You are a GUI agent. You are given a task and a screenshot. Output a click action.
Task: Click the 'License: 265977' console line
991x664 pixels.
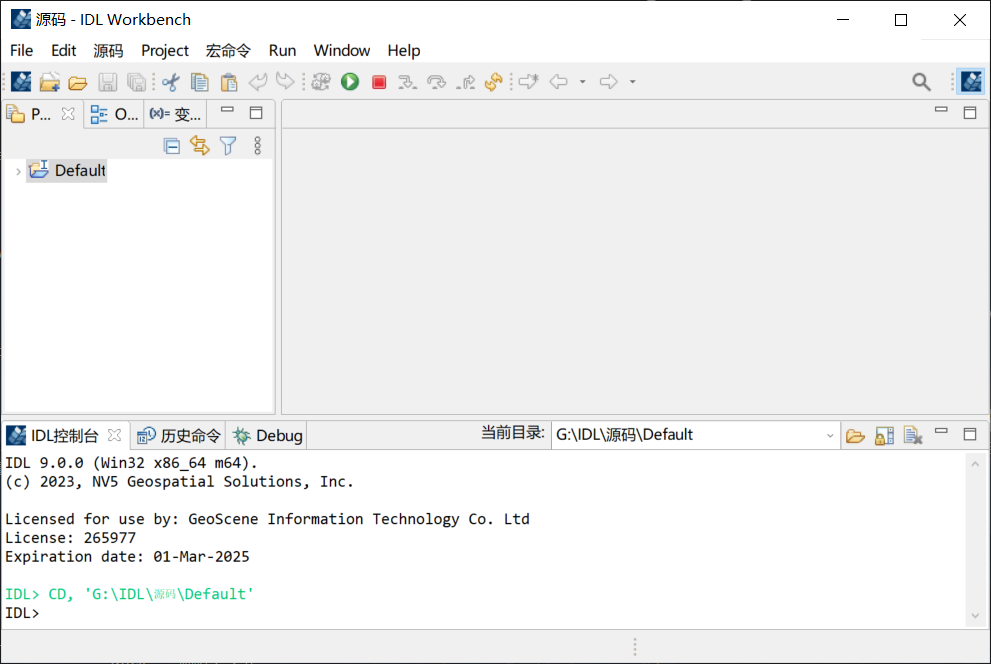pos(70,538)
